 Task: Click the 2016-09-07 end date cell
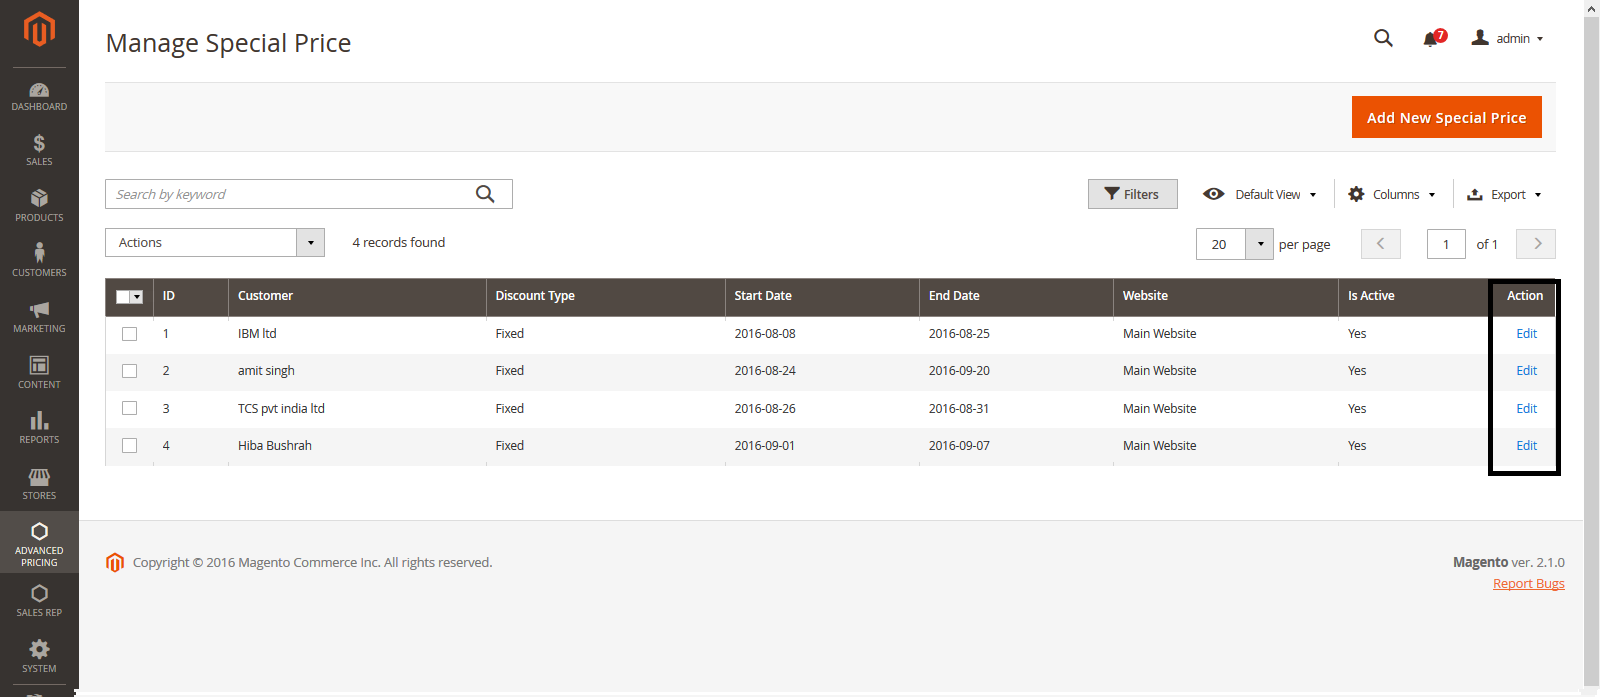959,446
